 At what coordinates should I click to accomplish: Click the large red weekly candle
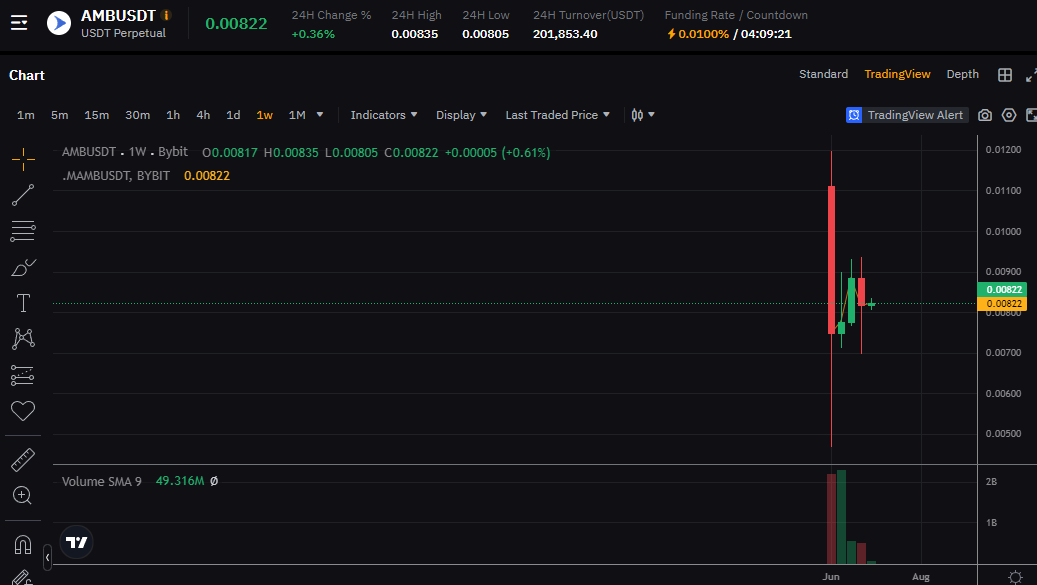pyautogui.click(x=831, y=260)
